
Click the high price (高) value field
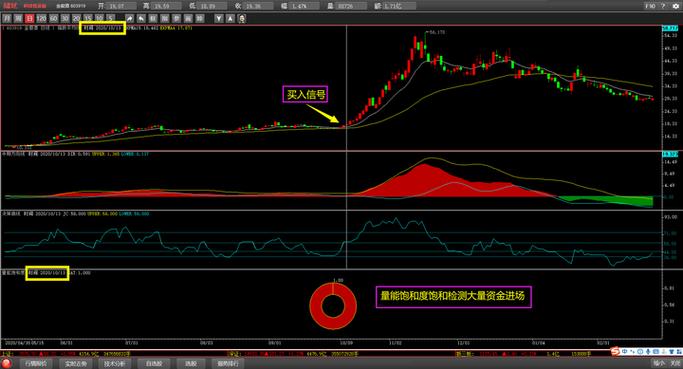coord(167,6)
